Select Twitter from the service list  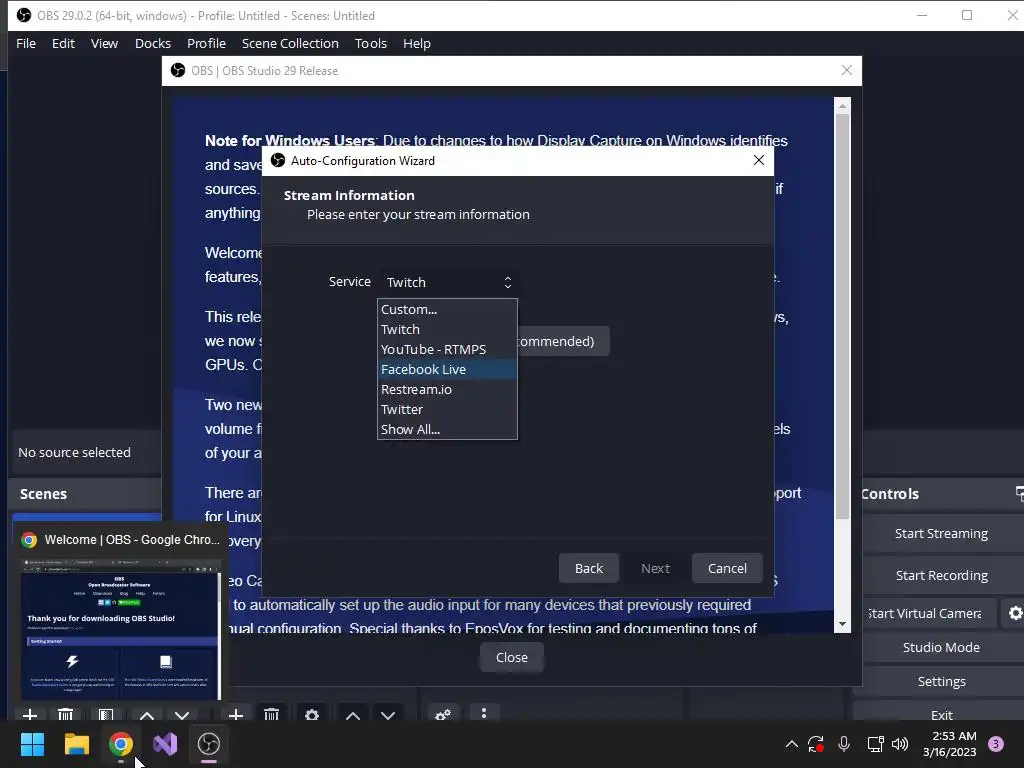(447, 409)
